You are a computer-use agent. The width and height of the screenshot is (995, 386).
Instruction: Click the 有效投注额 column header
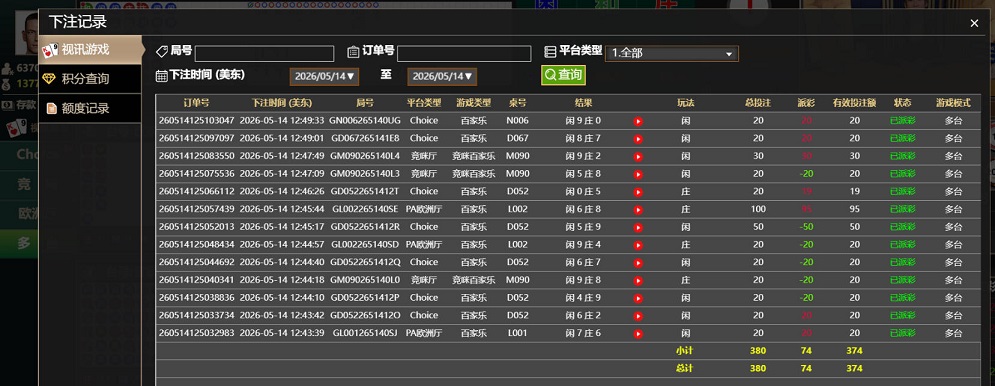854,103
